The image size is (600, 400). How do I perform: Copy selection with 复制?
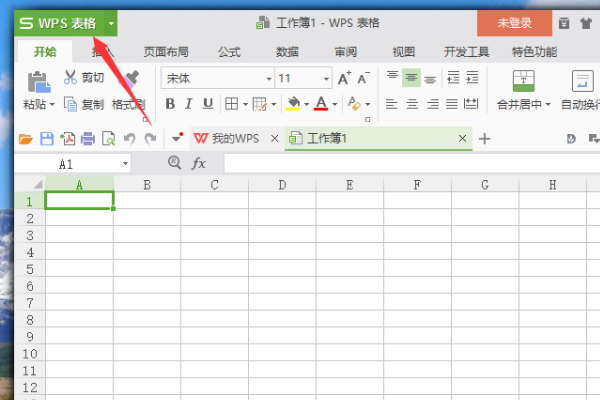84,104
